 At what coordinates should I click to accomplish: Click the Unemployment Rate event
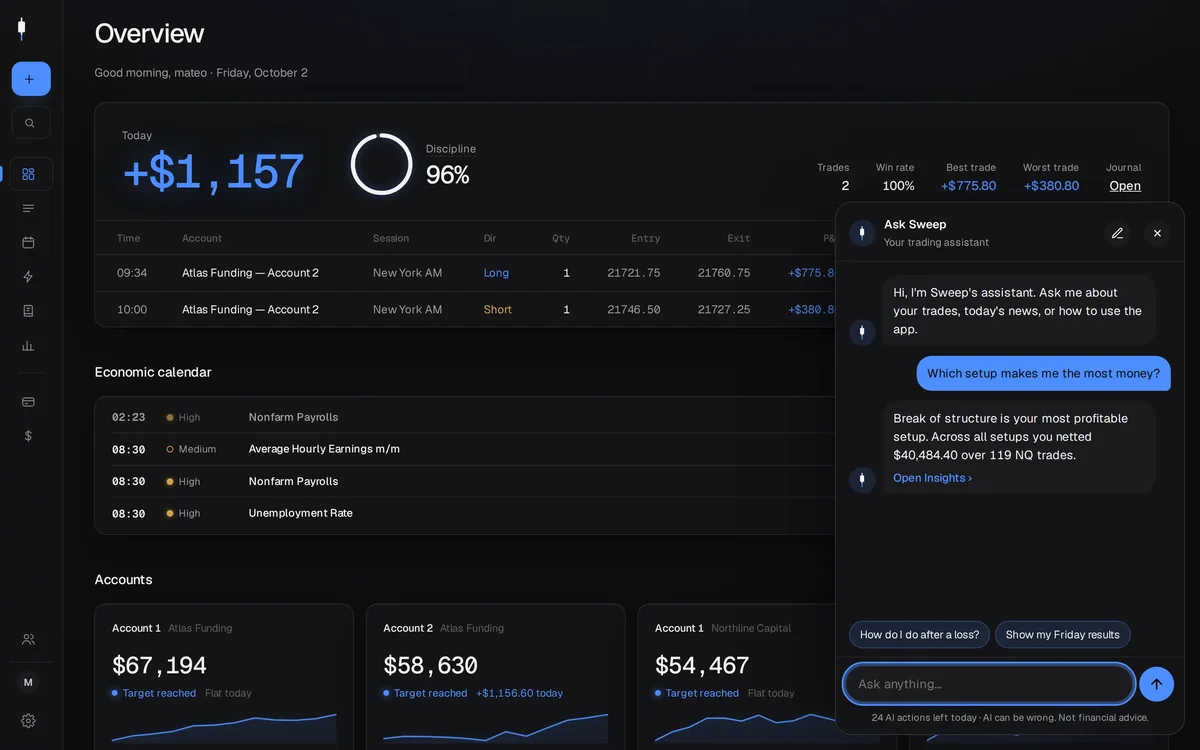tap(465, 513)
